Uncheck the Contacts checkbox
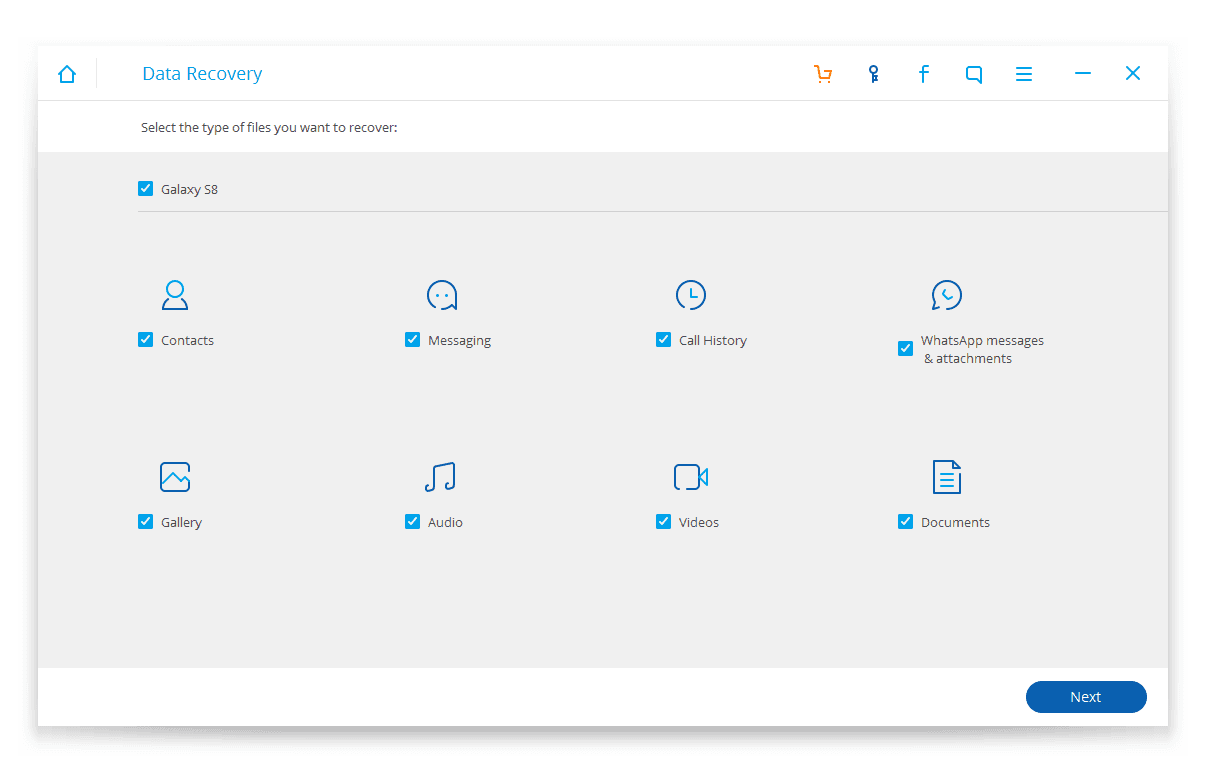The image size is (1206, 783). tap(146, 340)
